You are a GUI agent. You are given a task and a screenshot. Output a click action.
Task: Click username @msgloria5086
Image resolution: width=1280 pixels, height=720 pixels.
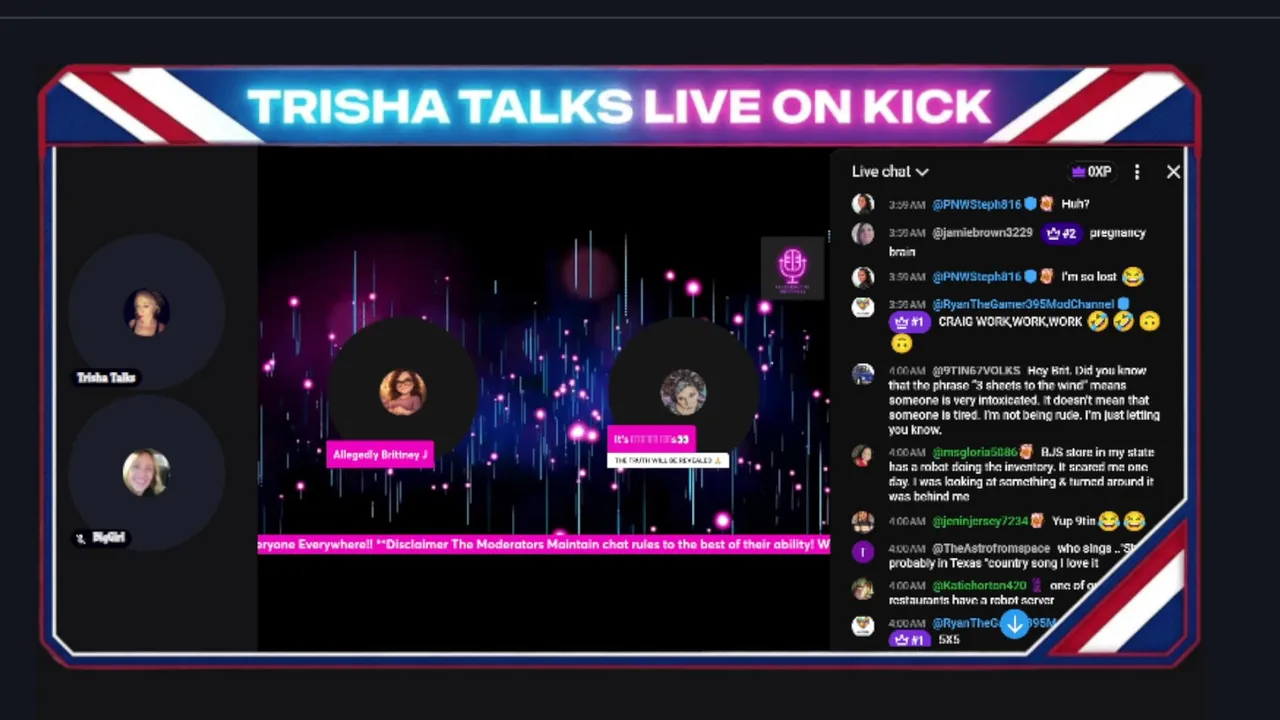[976, 453]
